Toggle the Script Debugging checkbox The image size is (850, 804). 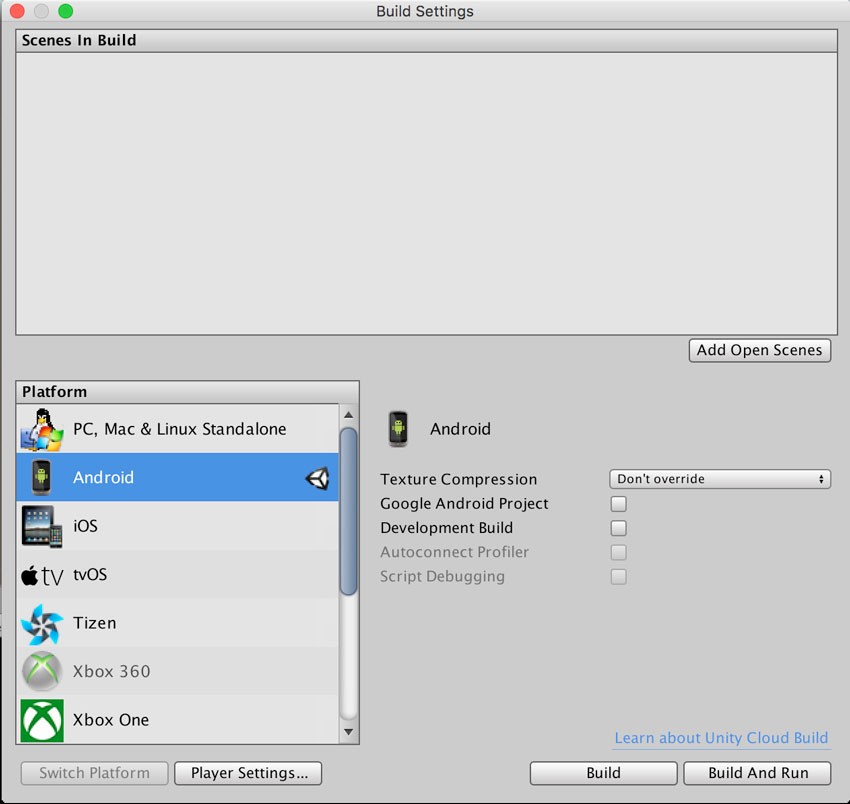(619, 576)
